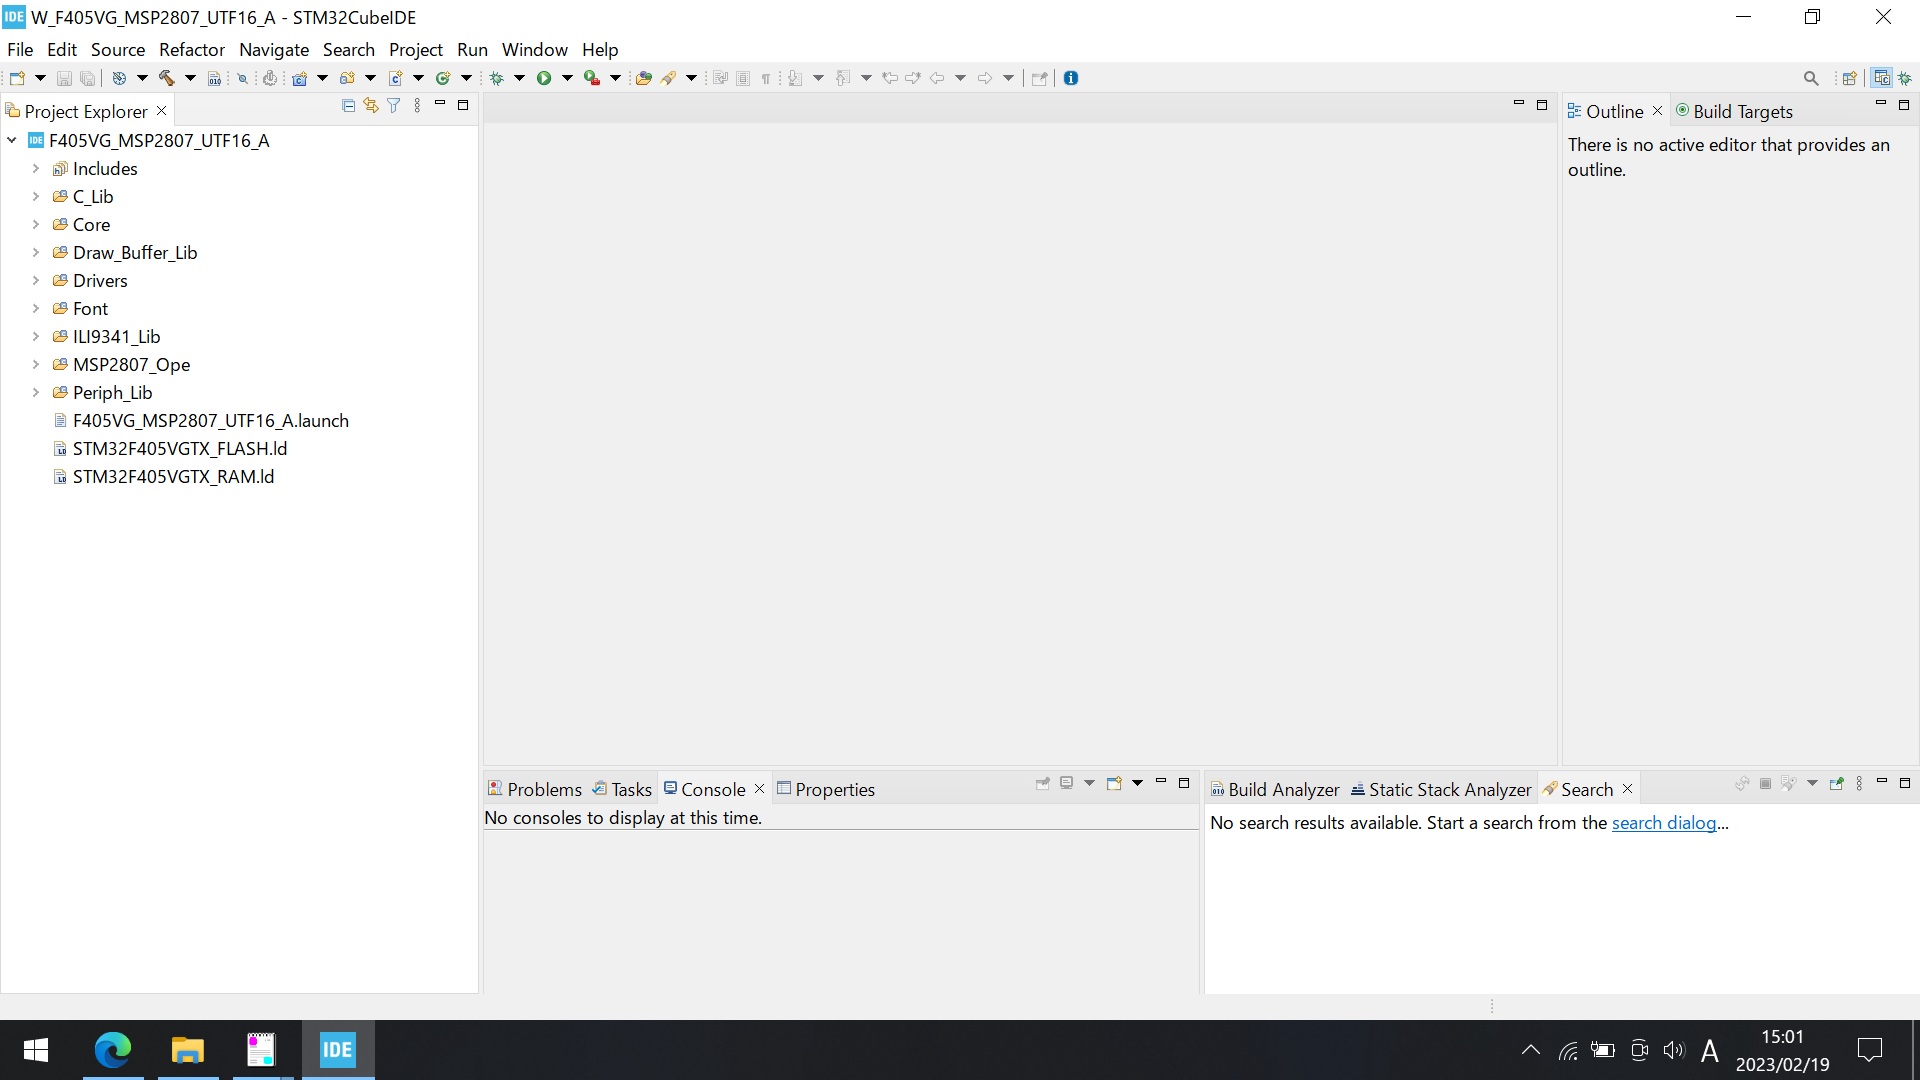
Task: Switch to the Tasks tab
Action: point(622,789)
